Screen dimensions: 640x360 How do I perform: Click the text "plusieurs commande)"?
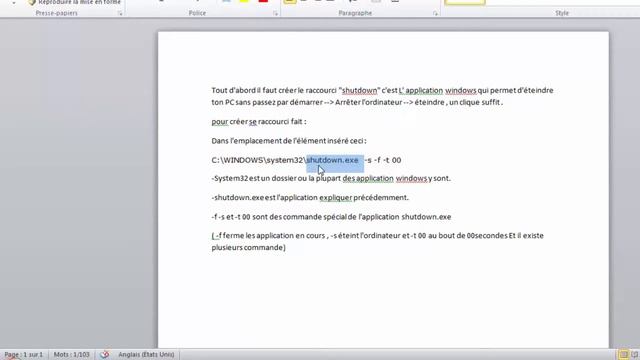pos(249,247)
